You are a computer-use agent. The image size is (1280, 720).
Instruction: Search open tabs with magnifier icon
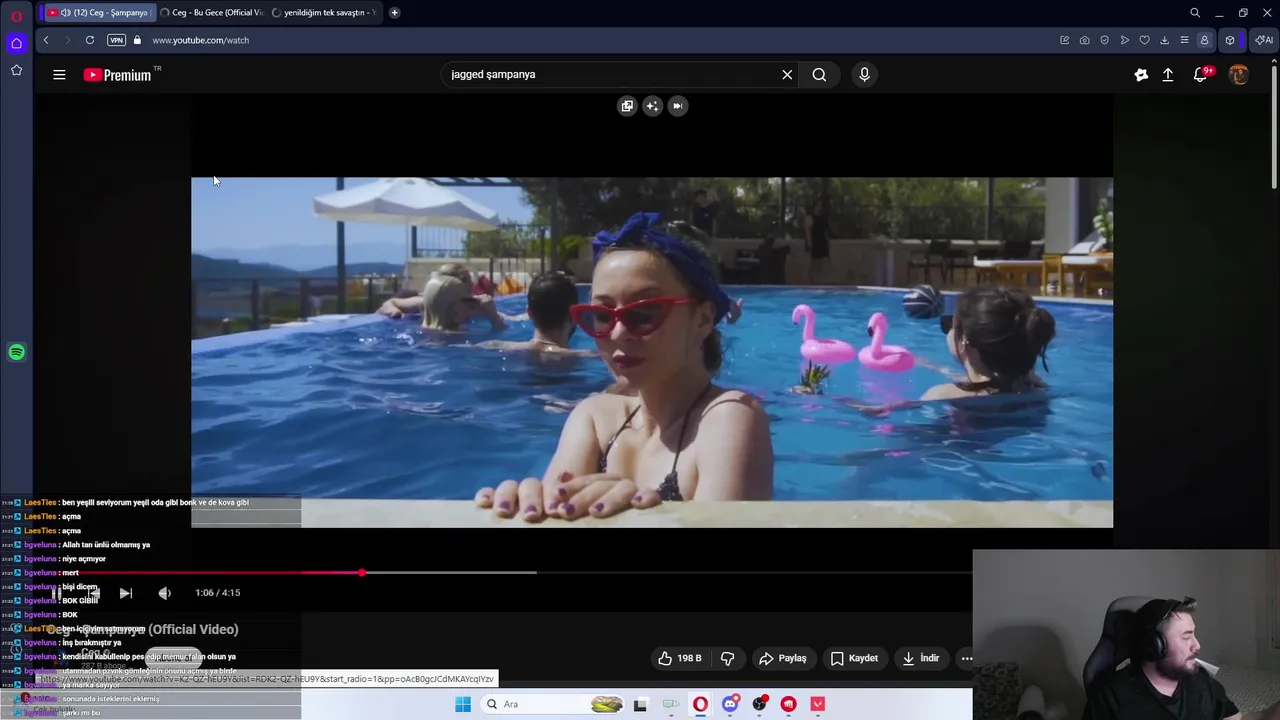pos(1194,13)
